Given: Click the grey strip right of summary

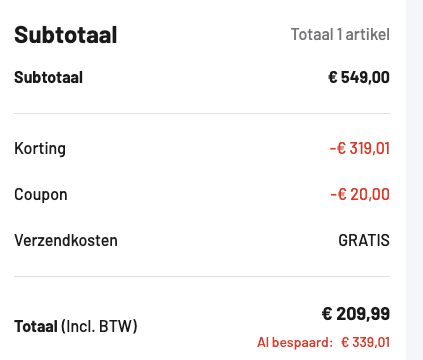Looking at the screenshot, I should [x=414, y=180].
